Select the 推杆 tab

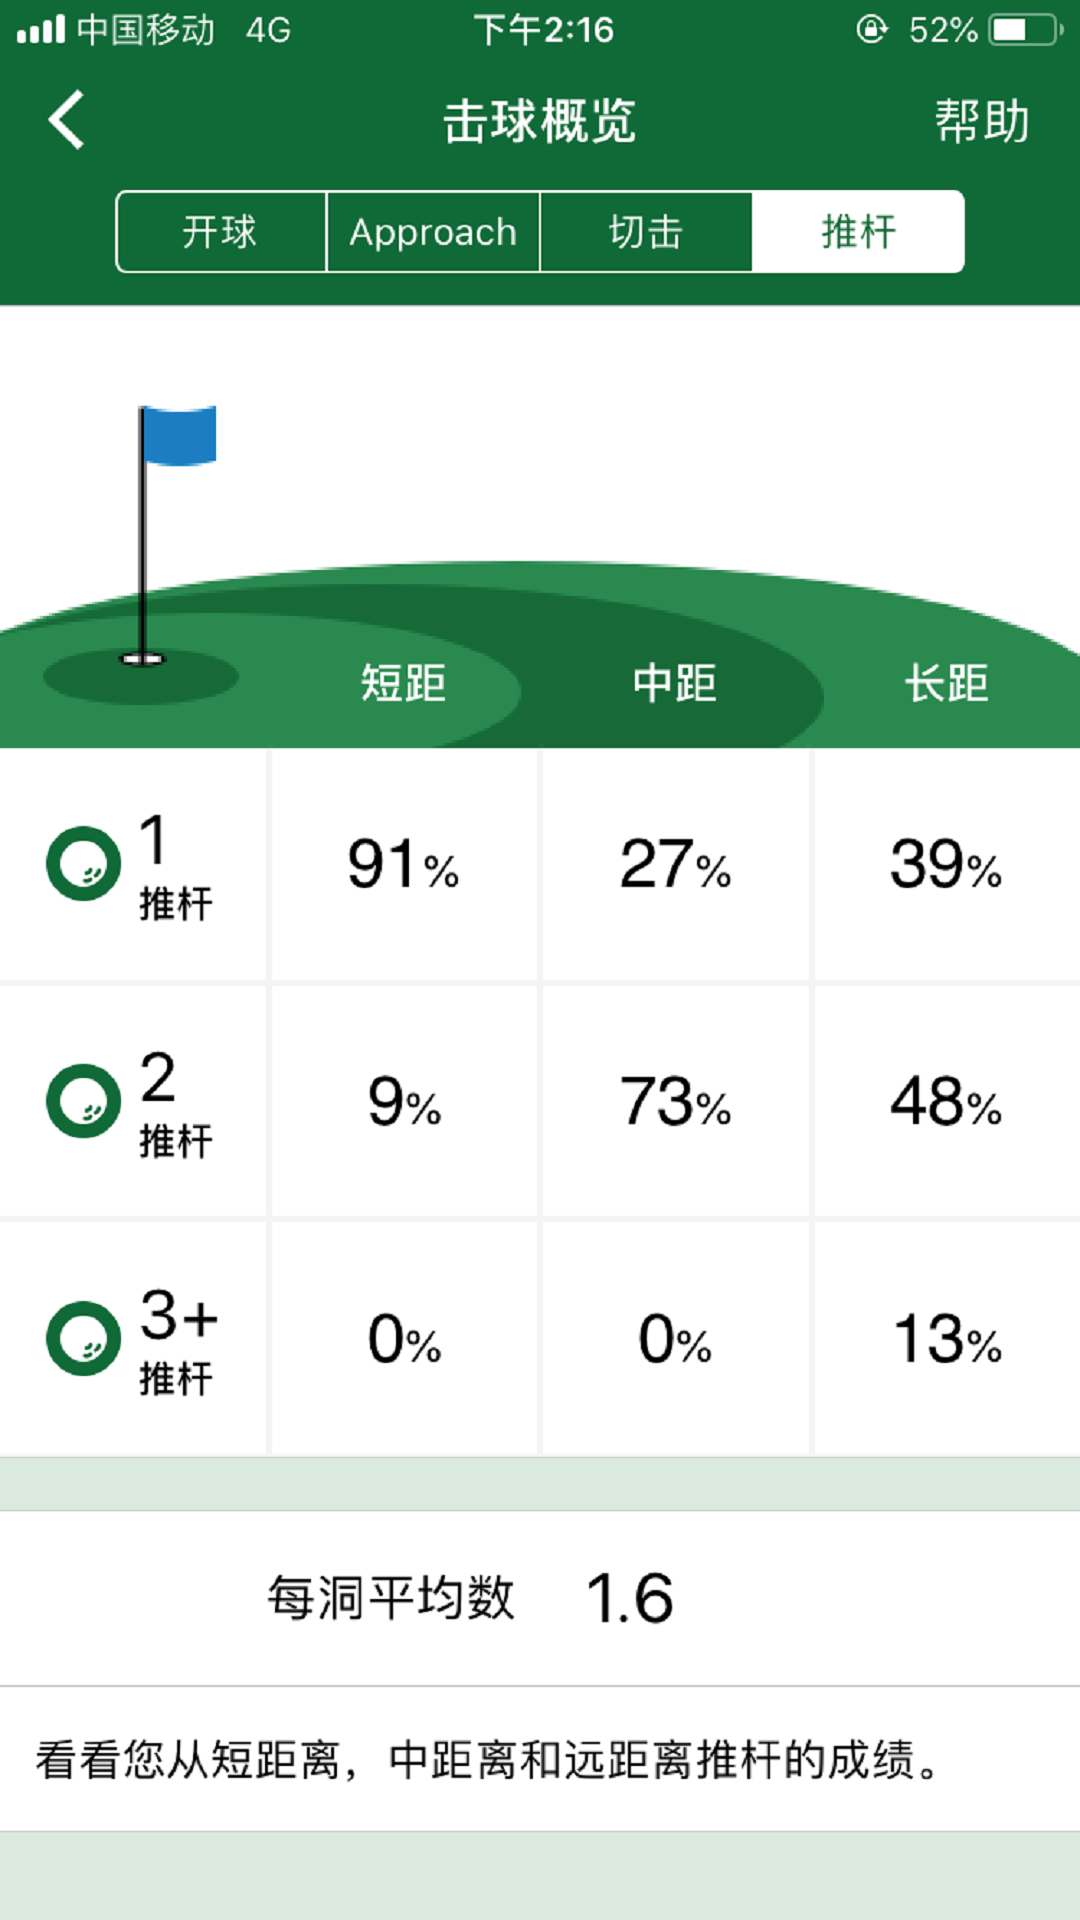858,232
